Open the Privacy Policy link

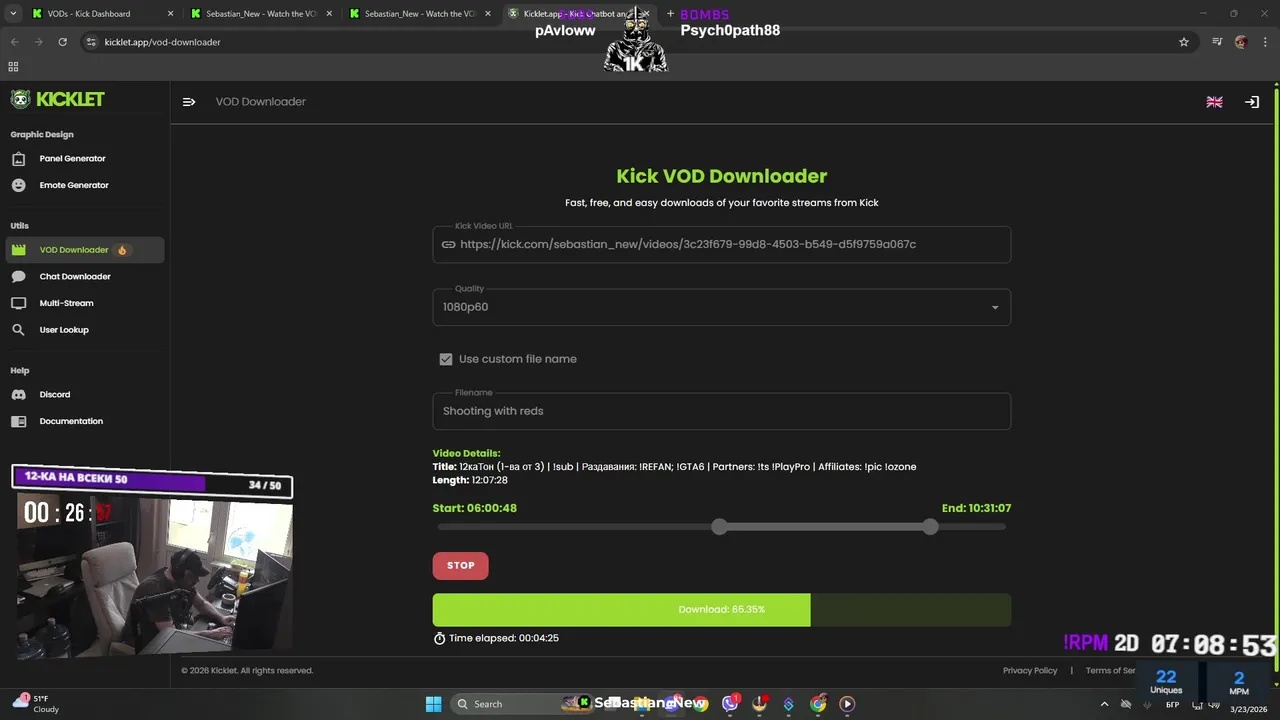click(x=1030, y=670)
